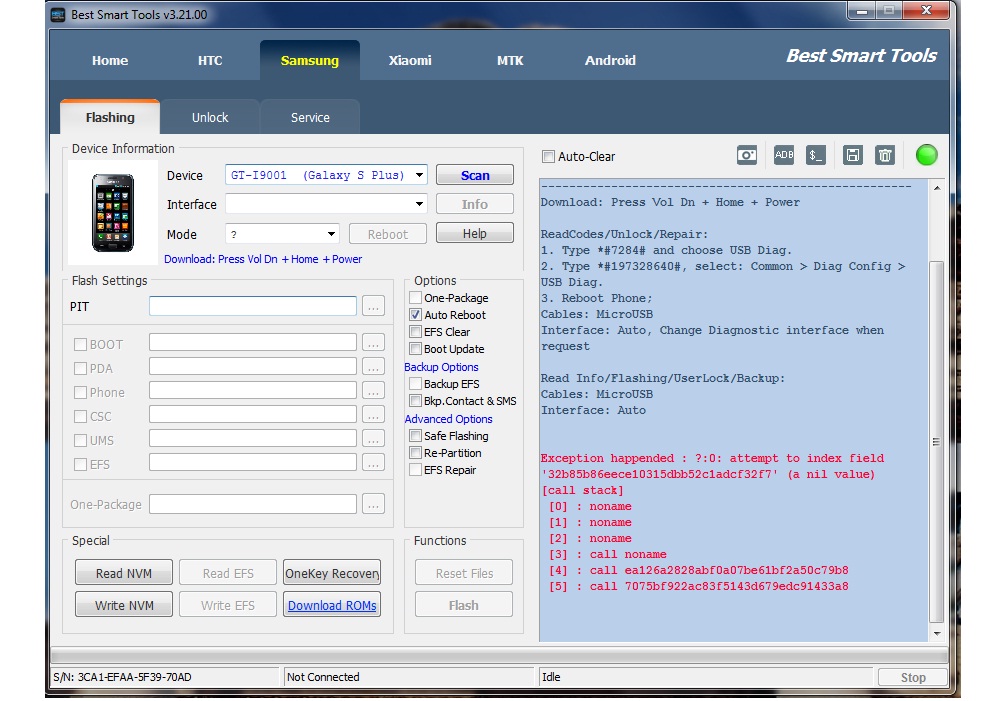Viewport: 1008px width, 701px height.
Task: Click the log scrollbar down arrow
Action: click(937, 633)
